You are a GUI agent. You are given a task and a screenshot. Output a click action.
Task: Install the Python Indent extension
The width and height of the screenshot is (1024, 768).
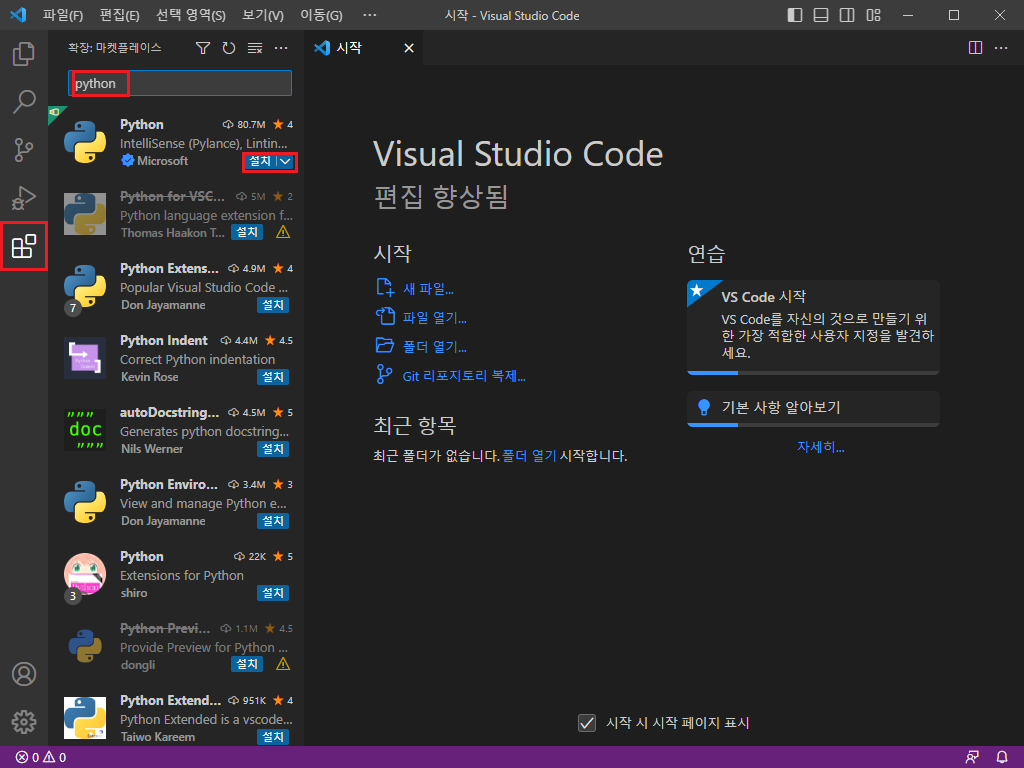273,377
